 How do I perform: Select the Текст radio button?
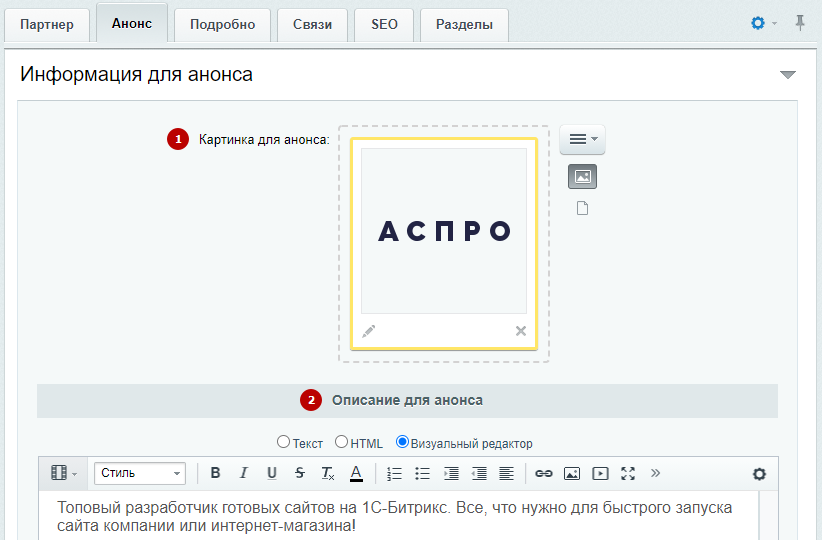pos(283,442)
